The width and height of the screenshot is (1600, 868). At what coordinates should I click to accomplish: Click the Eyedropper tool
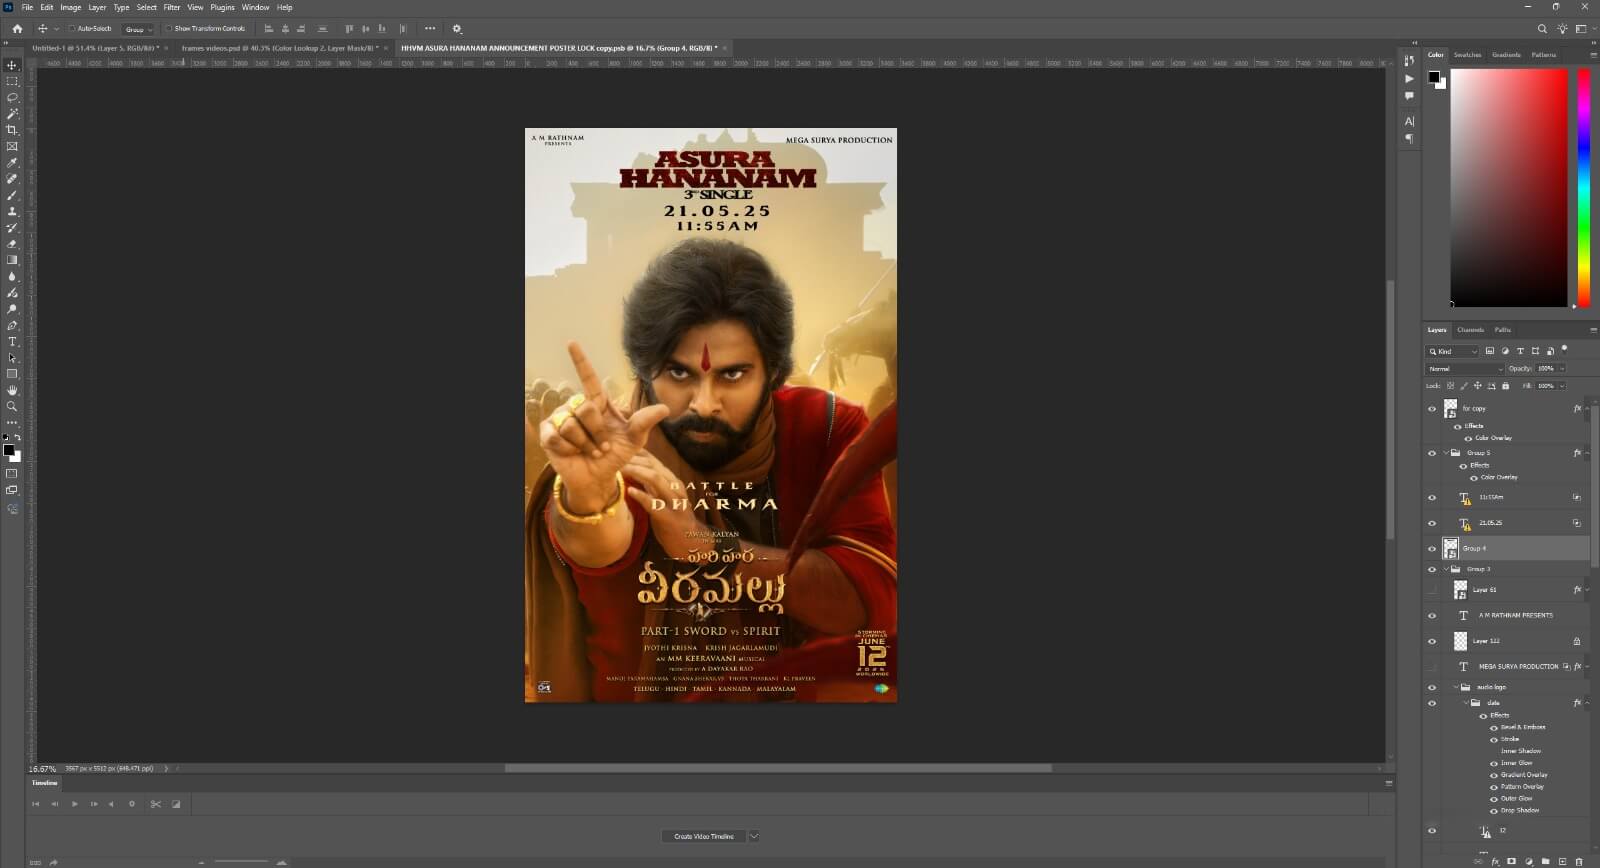click(12, 162)
